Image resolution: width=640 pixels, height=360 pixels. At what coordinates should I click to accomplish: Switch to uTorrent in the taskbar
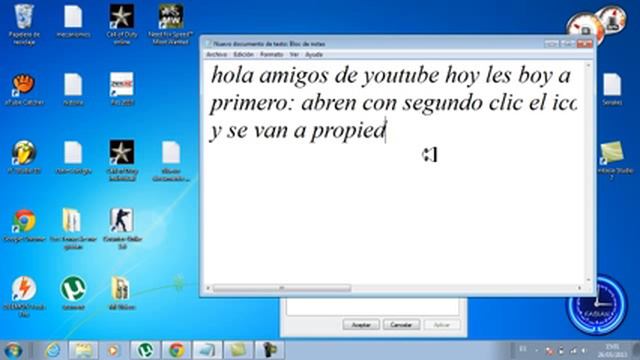tap(145, 350)
